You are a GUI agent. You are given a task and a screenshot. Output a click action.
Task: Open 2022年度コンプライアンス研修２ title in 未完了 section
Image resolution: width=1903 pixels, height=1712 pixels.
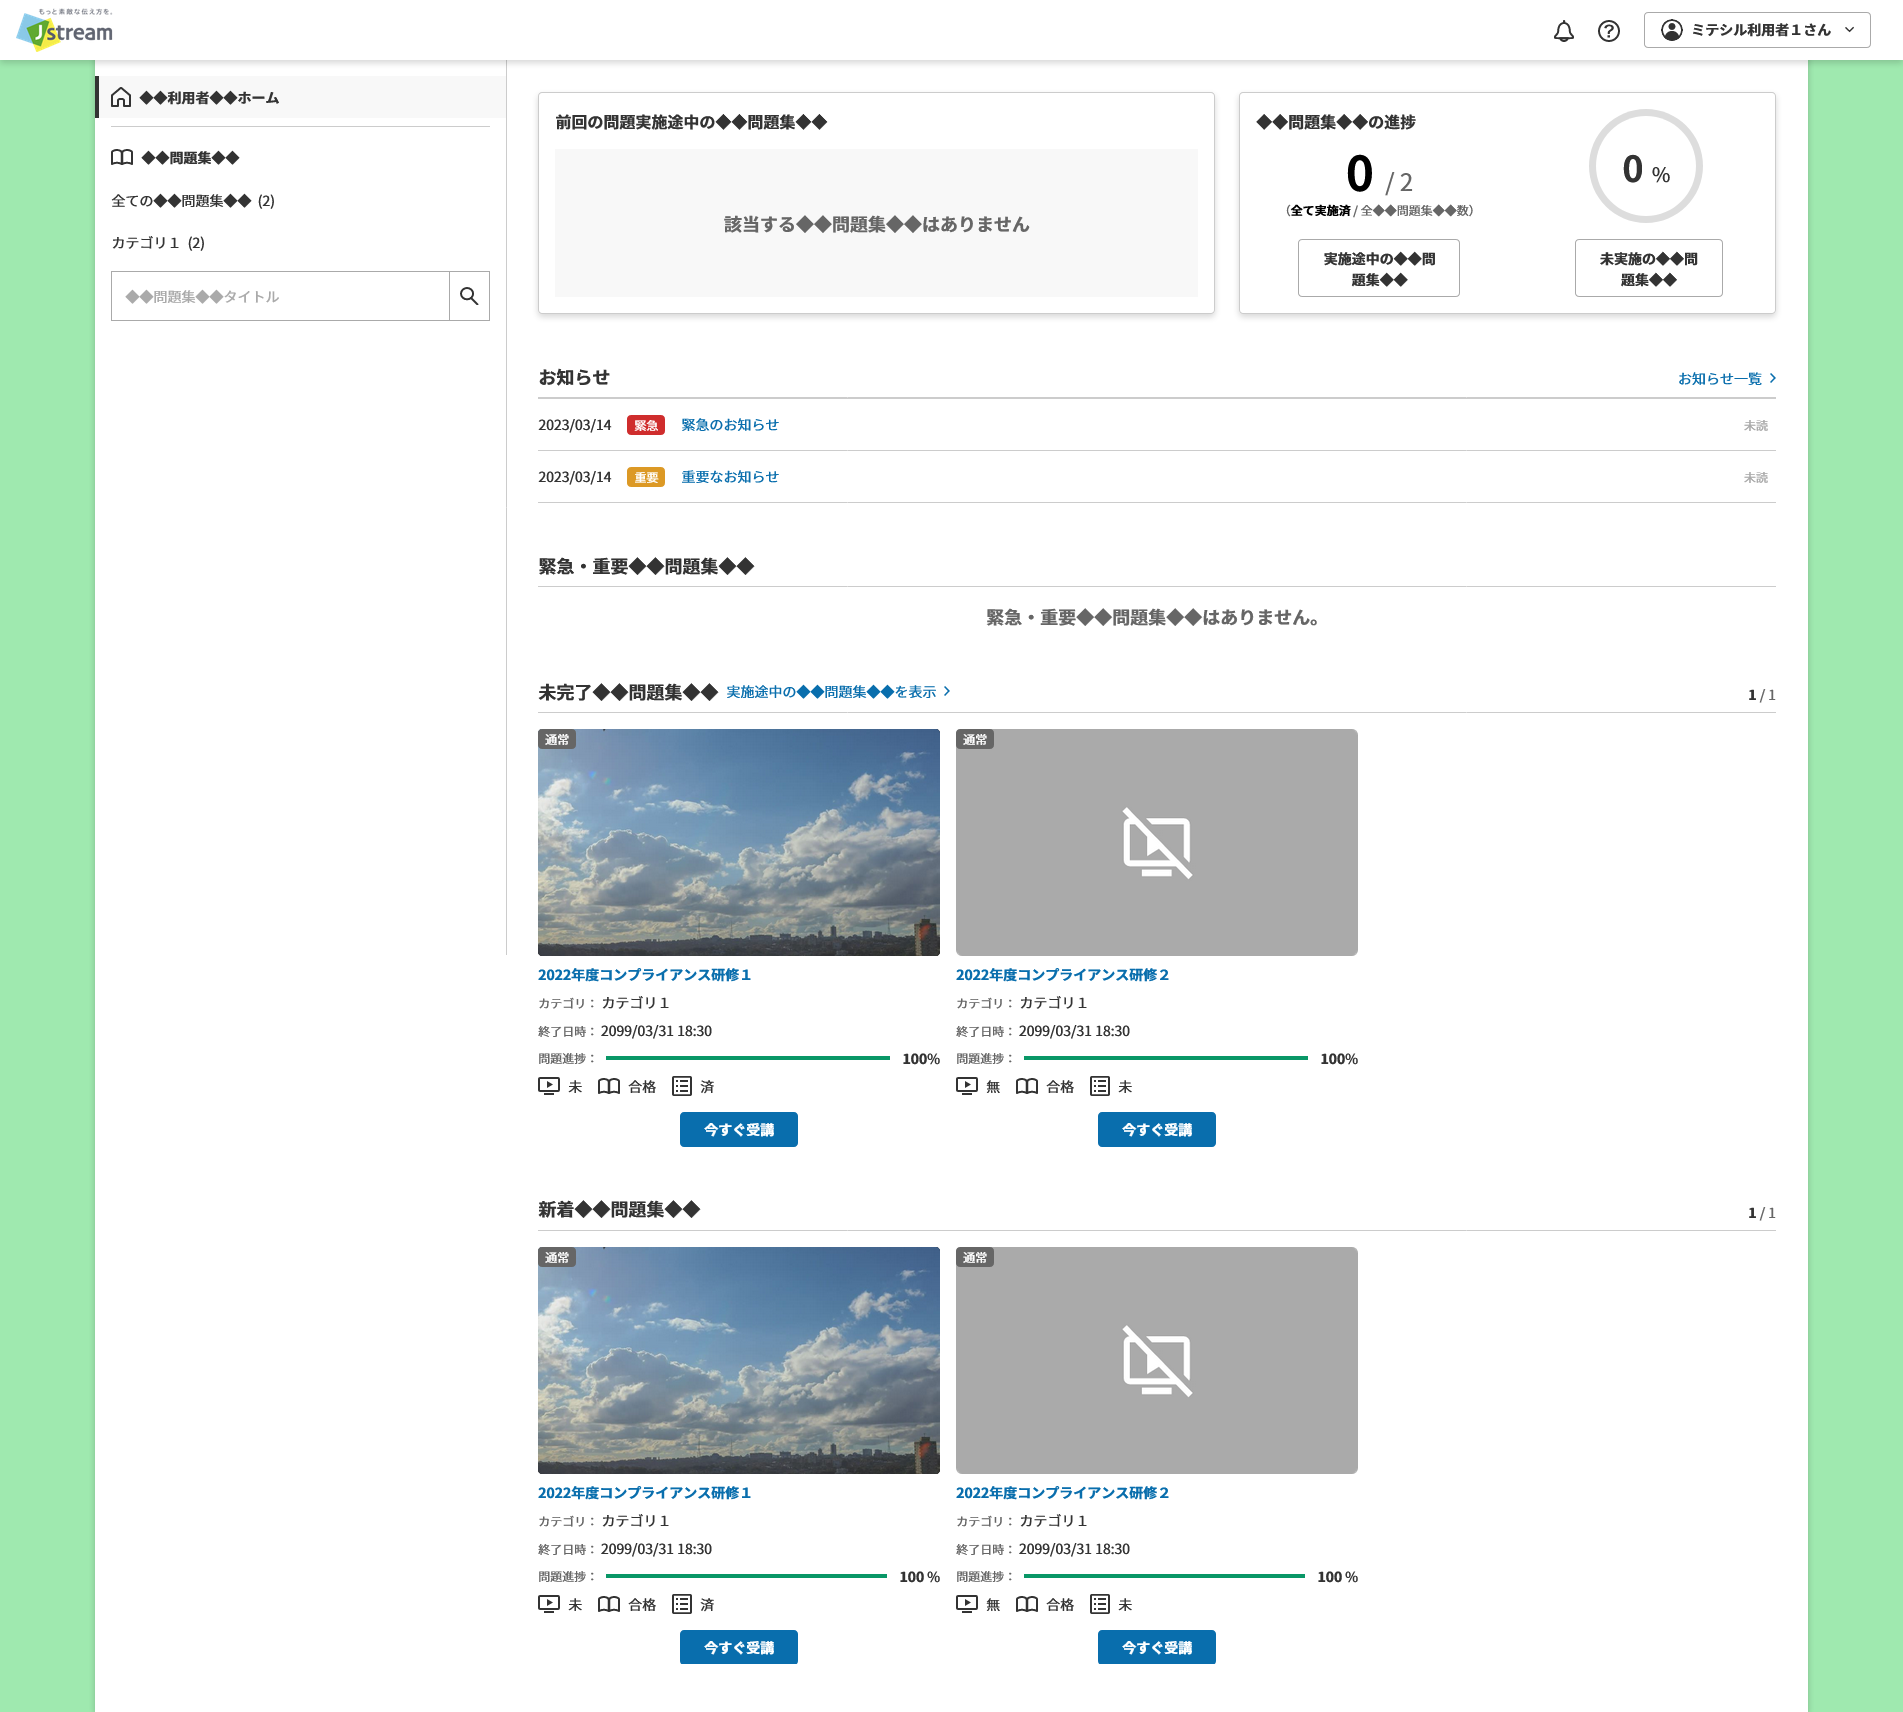pos(1062,974)
